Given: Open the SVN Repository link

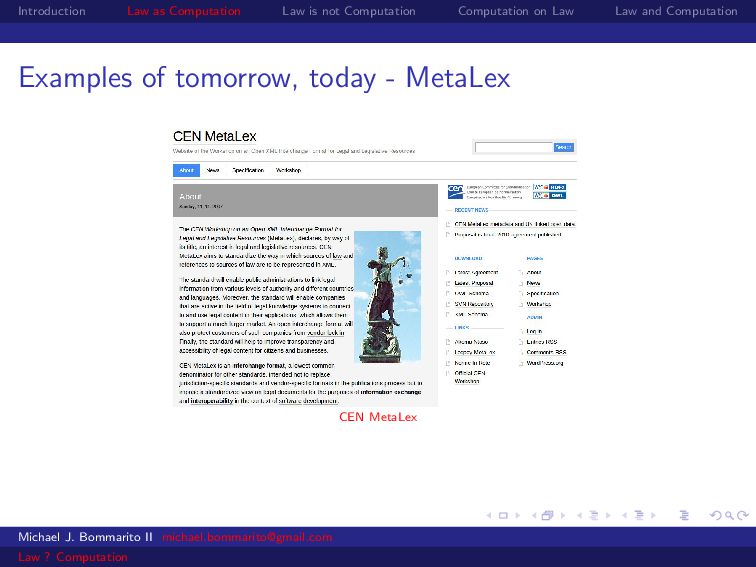Looking at the screenshot, I should (x=474, y=304).
